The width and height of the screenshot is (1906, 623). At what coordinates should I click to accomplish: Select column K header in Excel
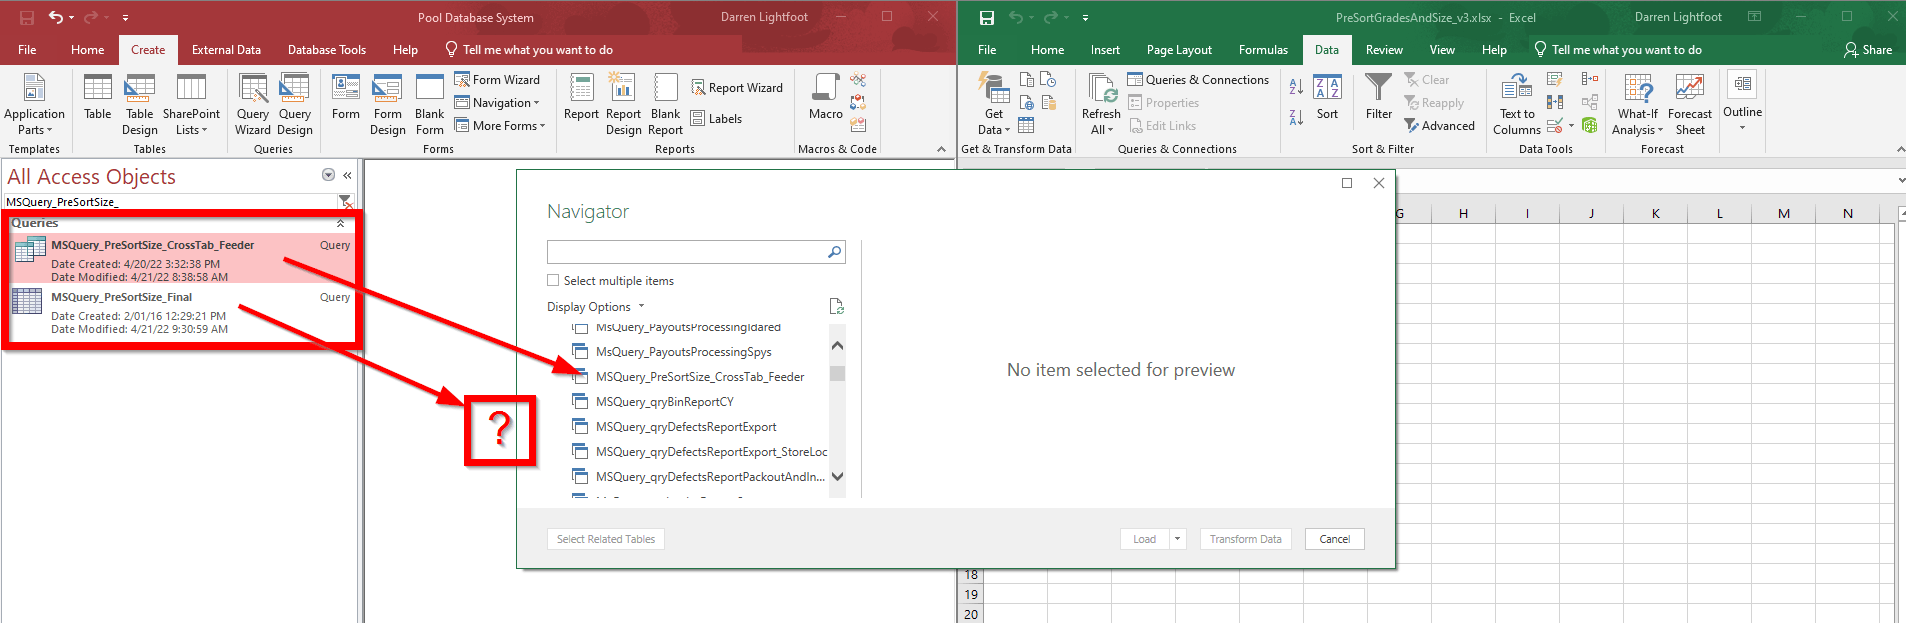[1655, 213]
